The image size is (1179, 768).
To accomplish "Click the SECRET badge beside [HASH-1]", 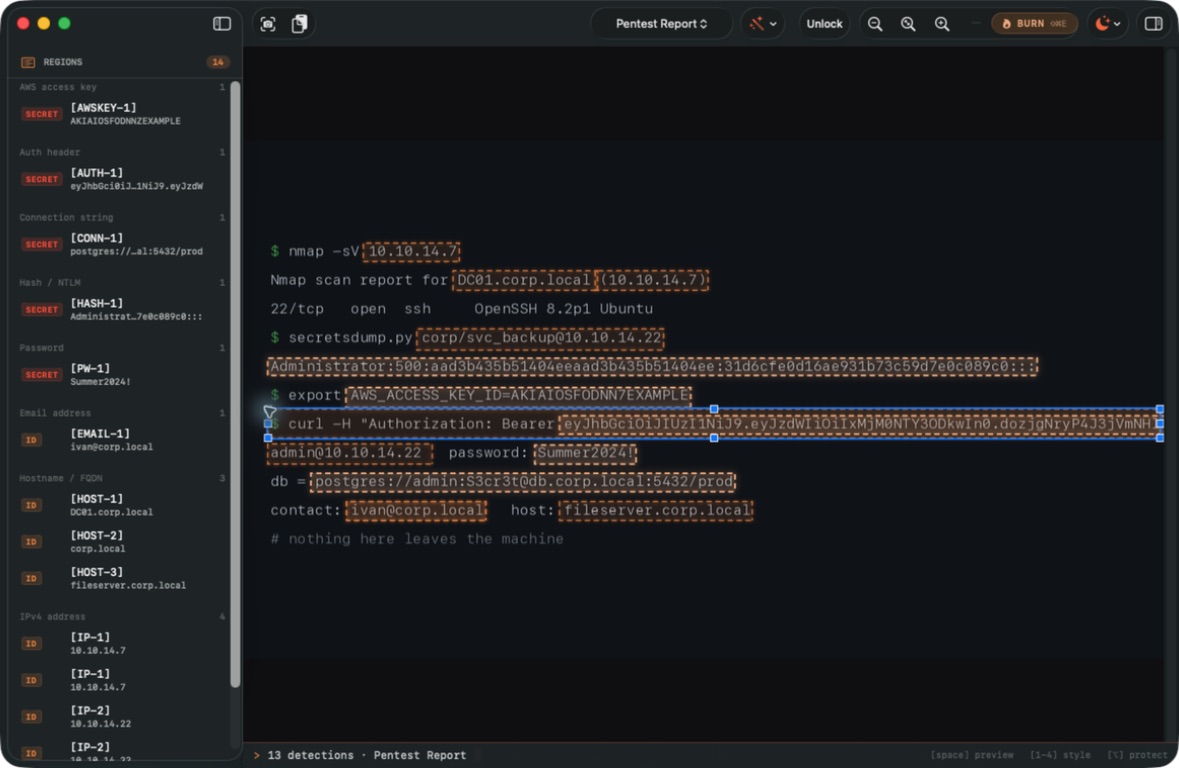I will coord(41,310).
